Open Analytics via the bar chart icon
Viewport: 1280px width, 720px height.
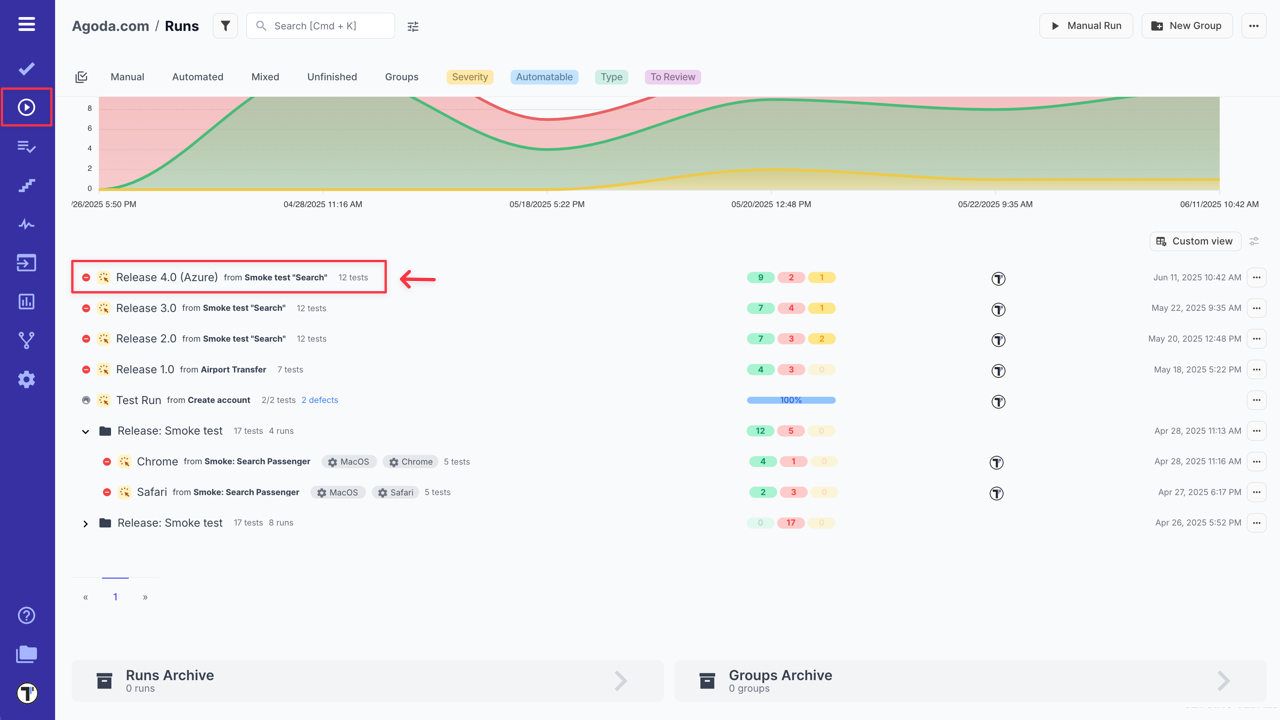pos(26,301)
